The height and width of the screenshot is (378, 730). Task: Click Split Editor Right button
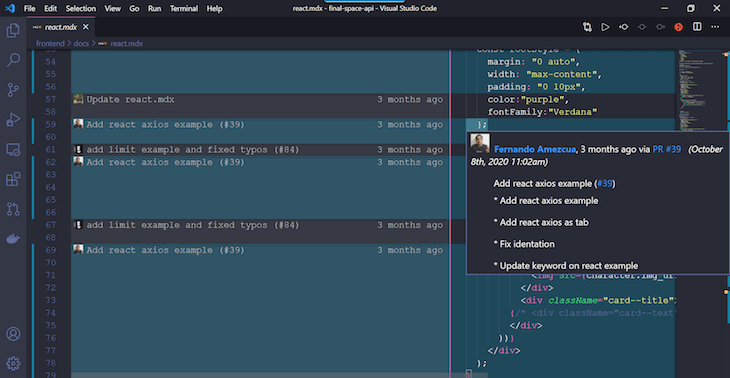click(x=697, y=27)
